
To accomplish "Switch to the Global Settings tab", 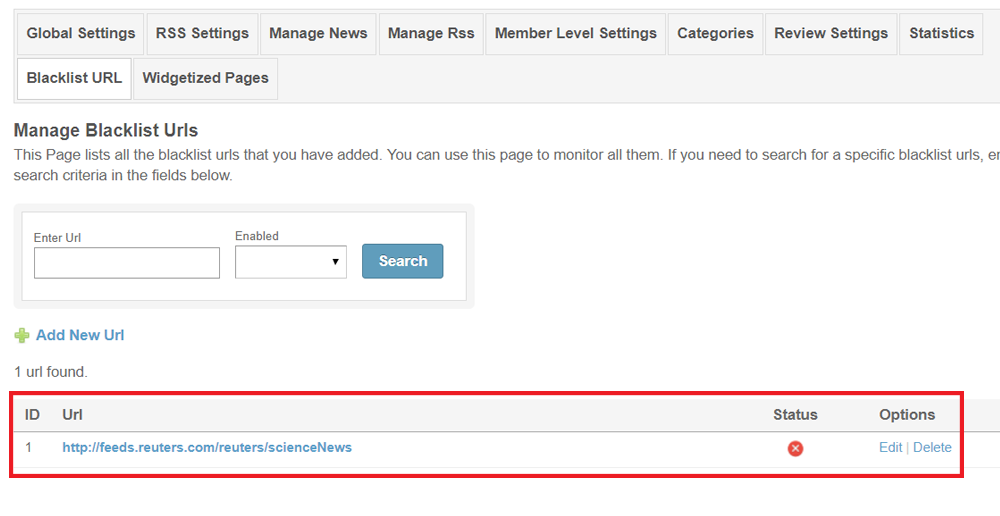I will 80,34.
